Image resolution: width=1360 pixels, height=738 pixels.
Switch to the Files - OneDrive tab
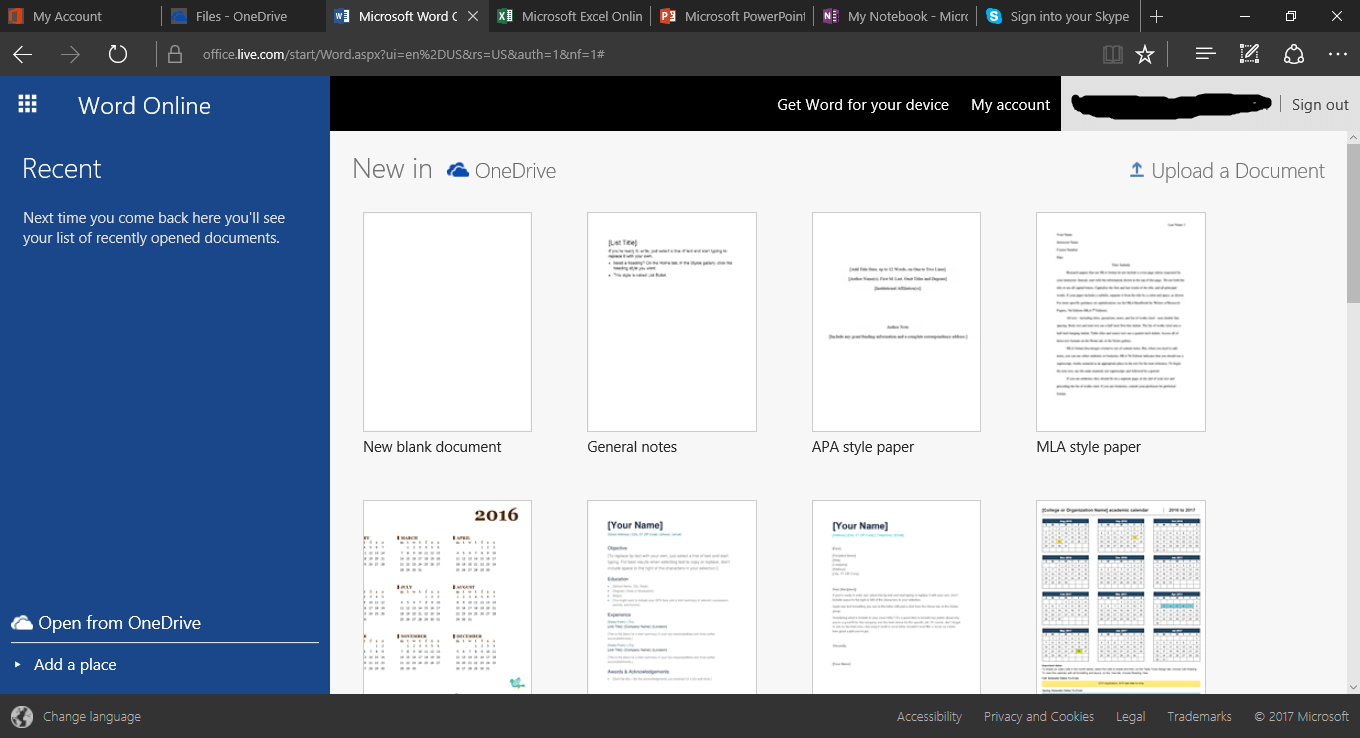(244, 16)
